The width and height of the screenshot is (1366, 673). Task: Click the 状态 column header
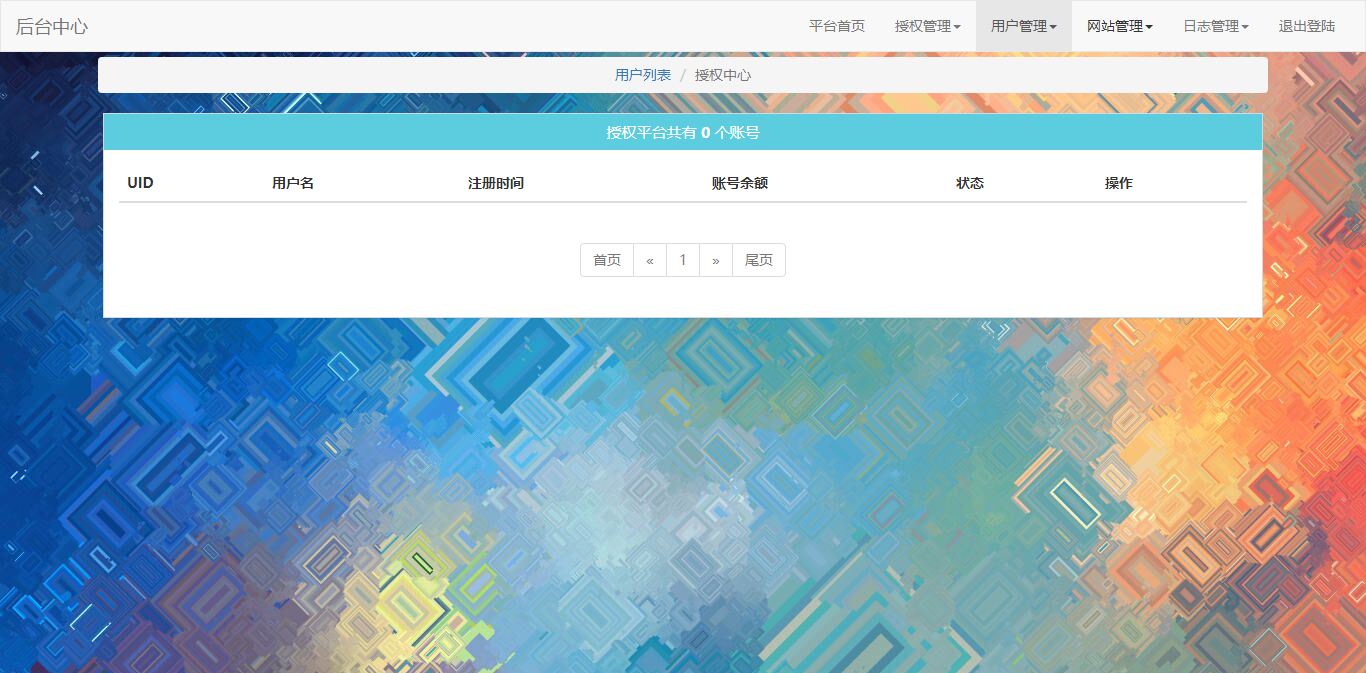pos(970,183)
